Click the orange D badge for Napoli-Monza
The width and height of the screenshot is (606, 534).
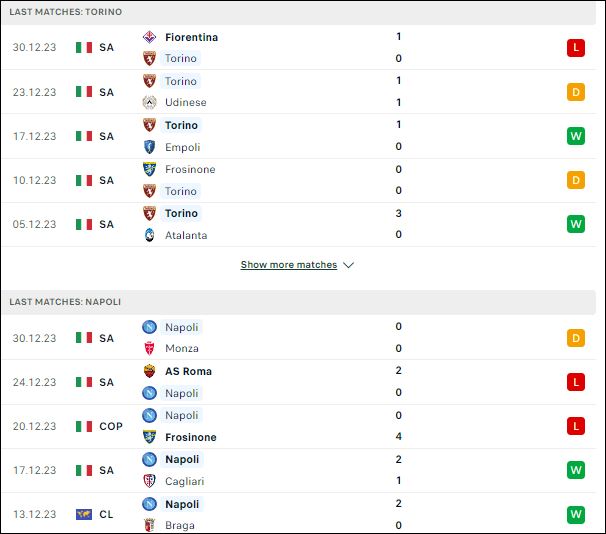point(576,338)
